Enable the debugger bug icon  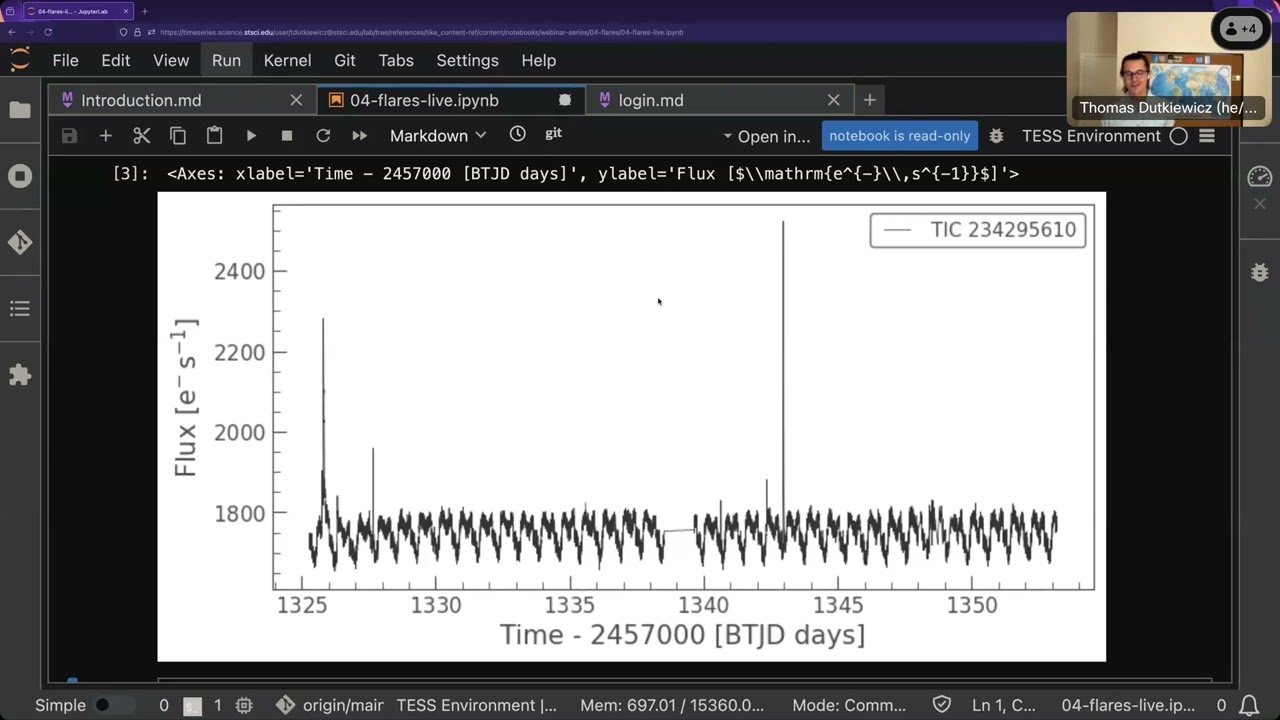(996, 136)
